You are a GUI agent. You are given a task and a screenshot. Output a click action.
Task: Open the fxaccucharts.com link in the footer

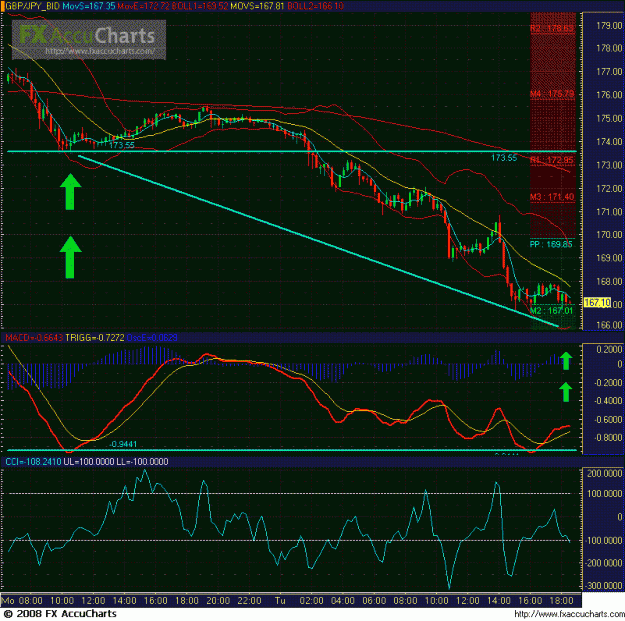(x=569, y=614)
